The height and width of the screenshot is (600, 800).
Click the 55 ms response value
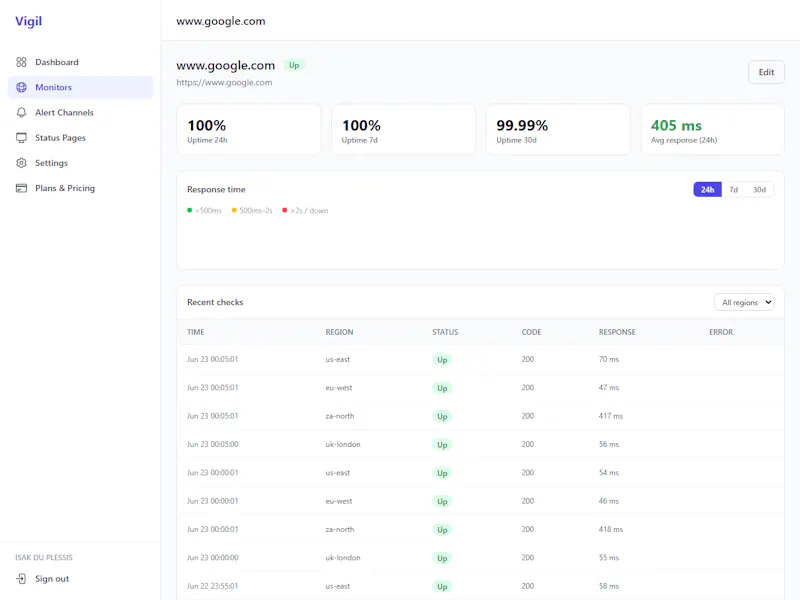(x=609, y=558)
